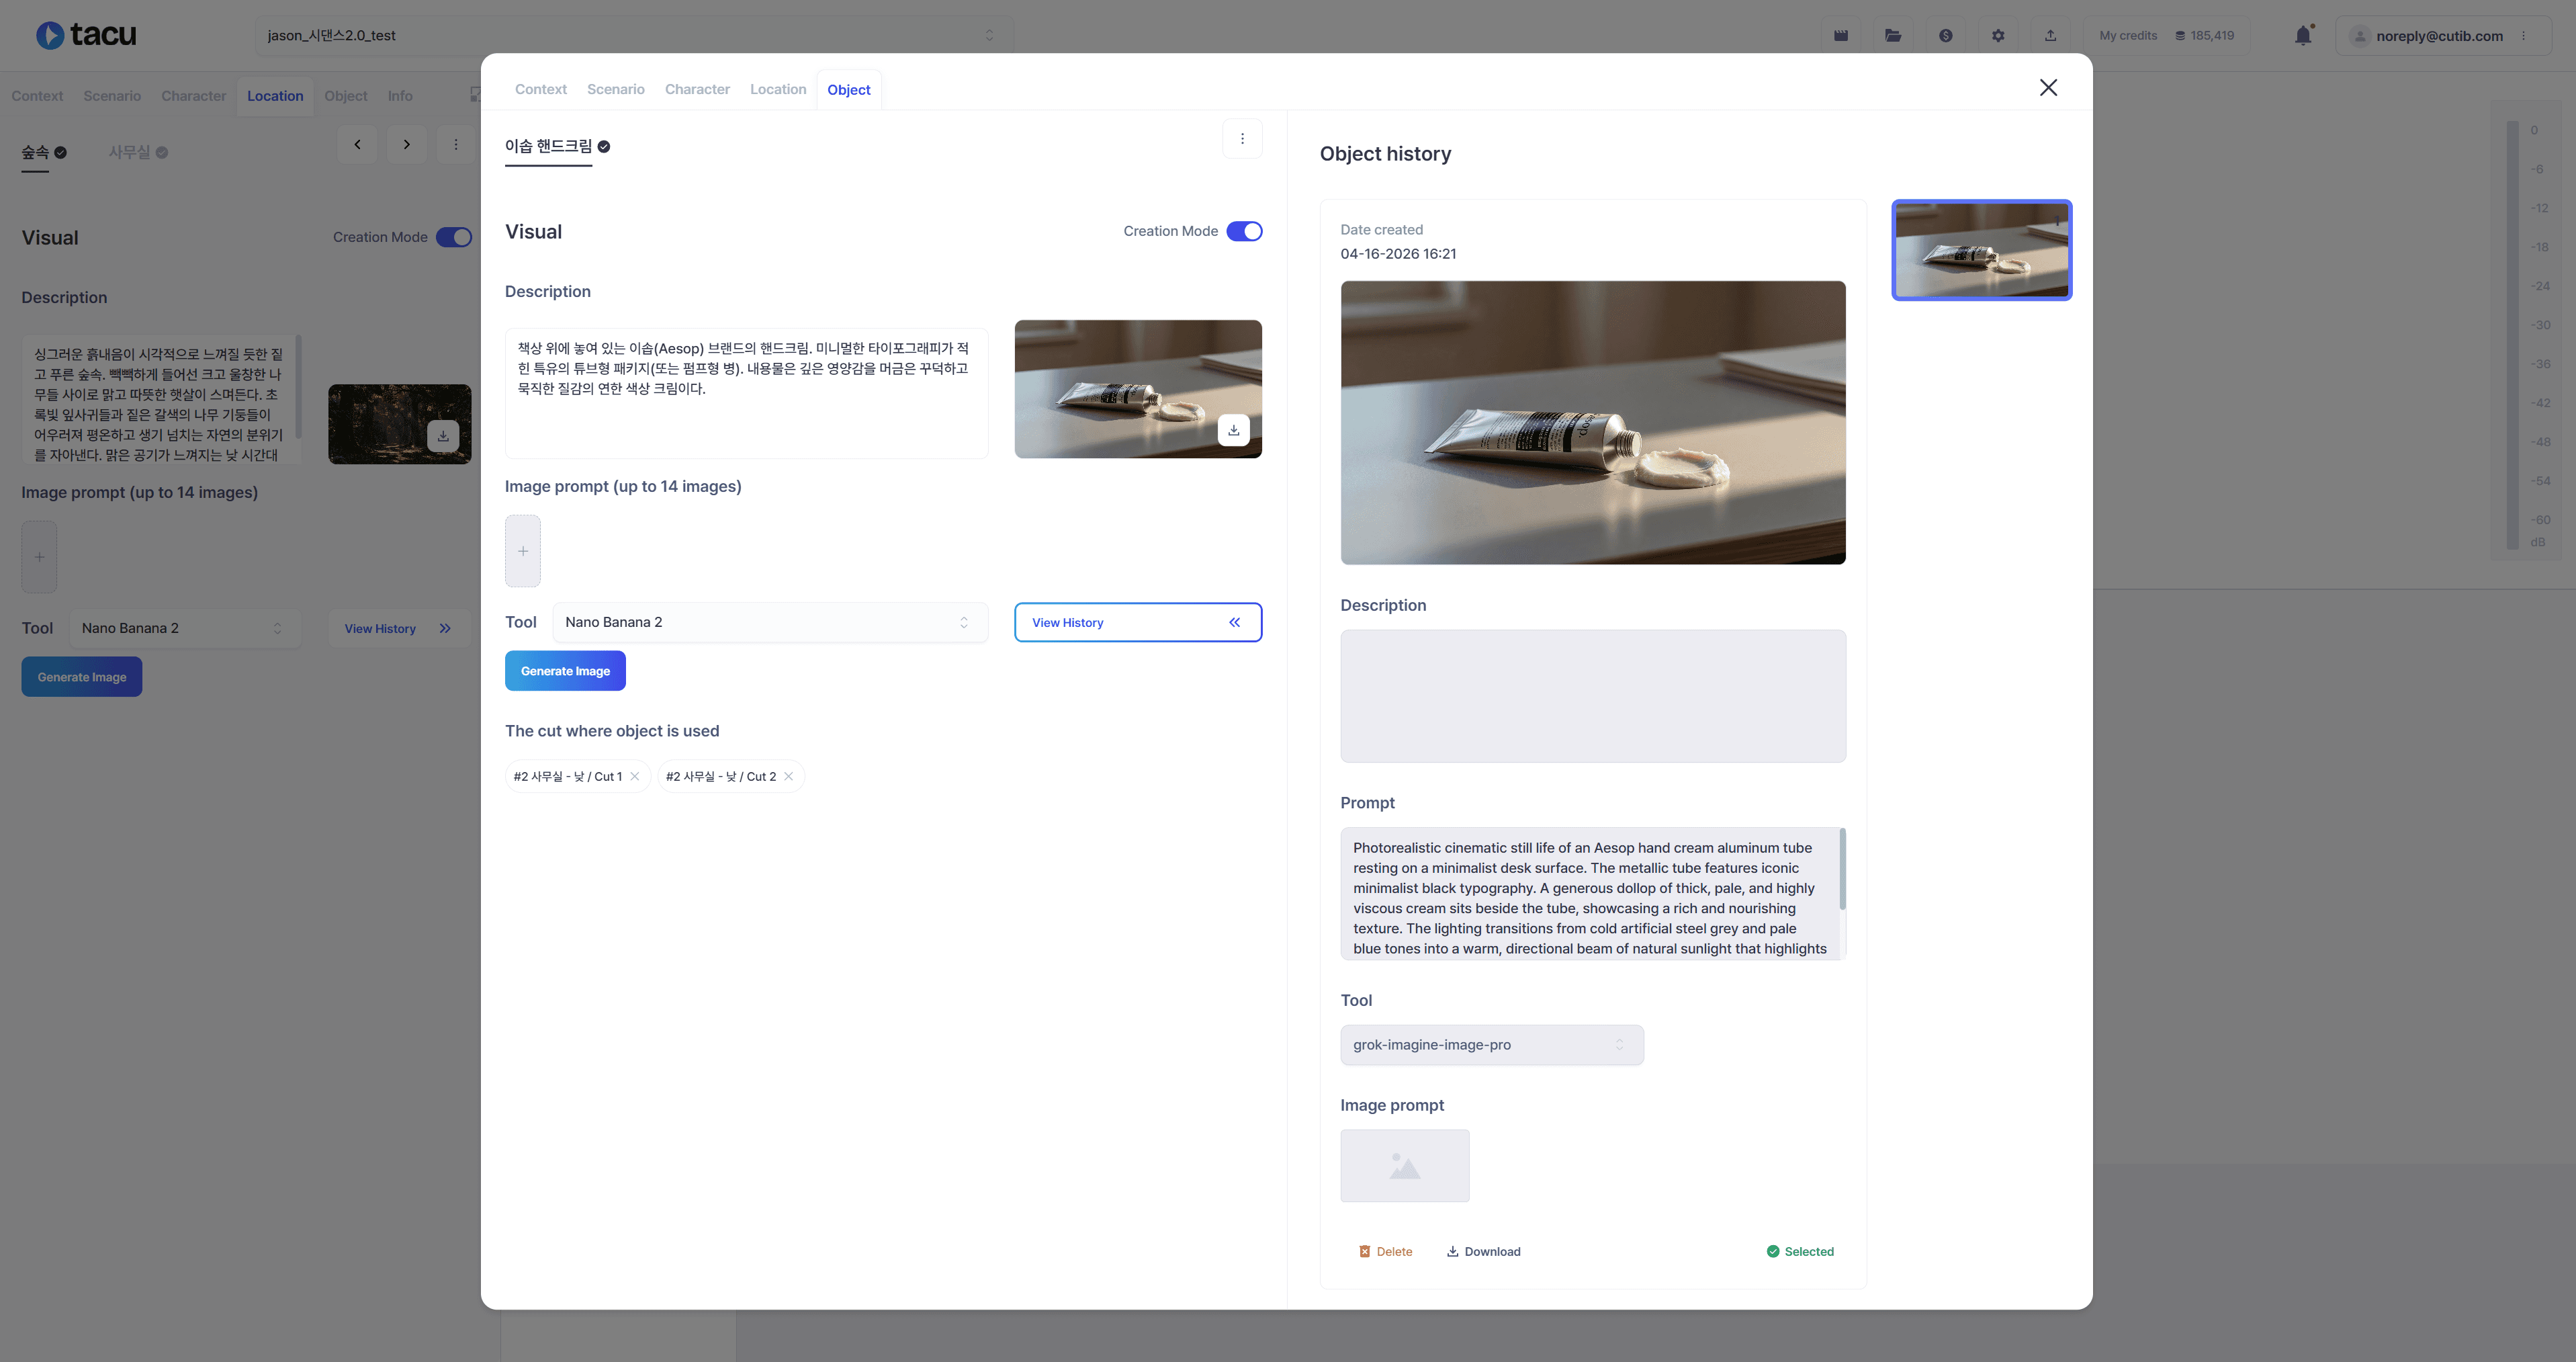Switch to the Location tab in dialog

point(778,90)
